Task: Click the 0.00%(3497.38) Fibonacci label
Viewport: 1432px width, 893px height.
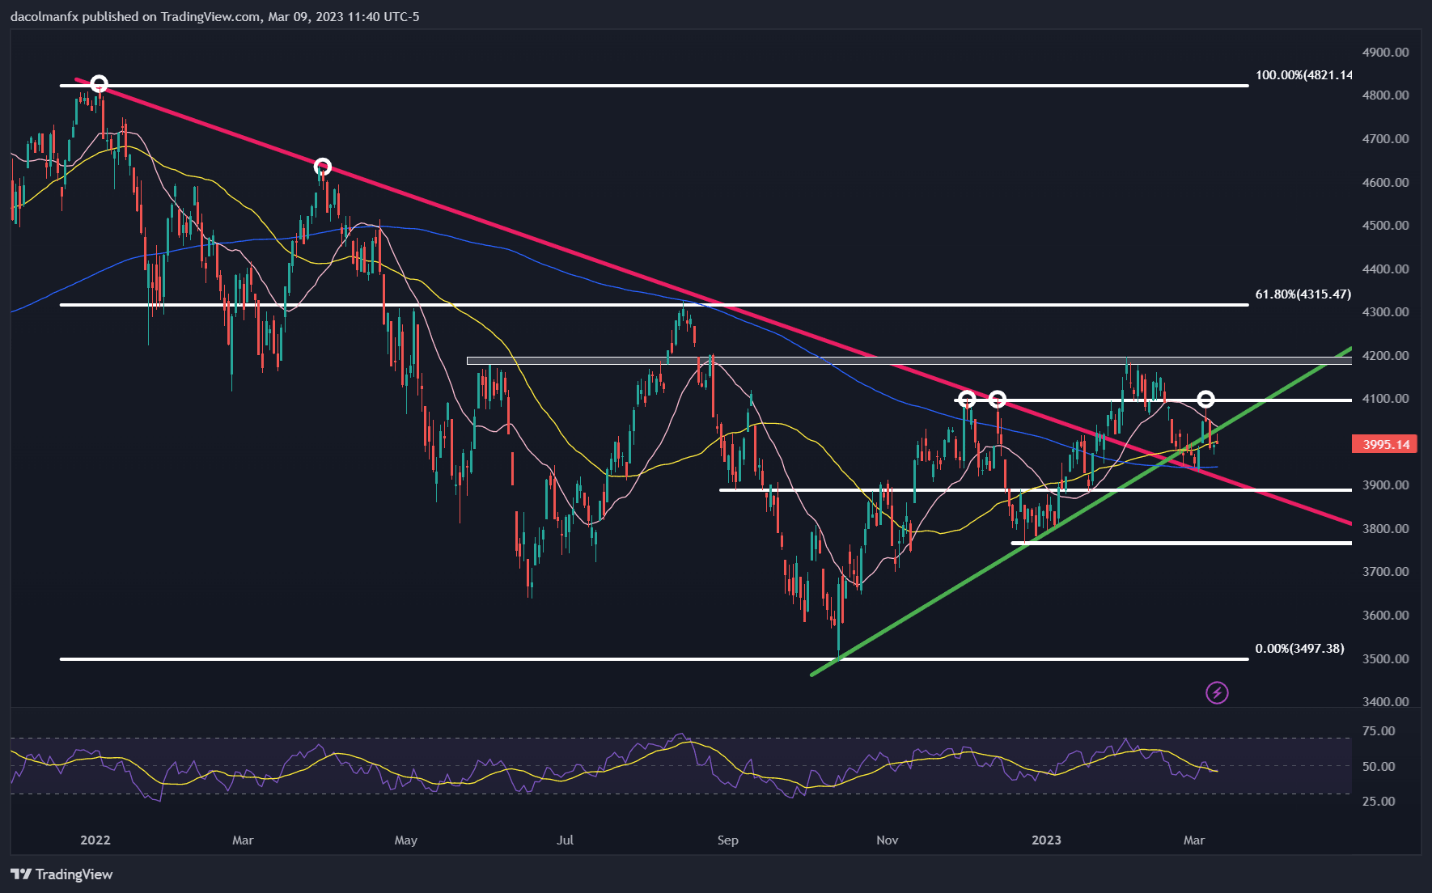Action: (1300, 649)
